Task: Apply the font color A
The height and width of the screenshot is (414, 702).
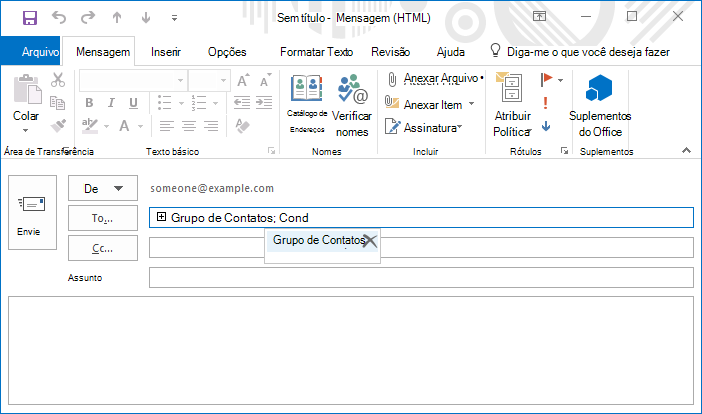Action: (124, 126)
